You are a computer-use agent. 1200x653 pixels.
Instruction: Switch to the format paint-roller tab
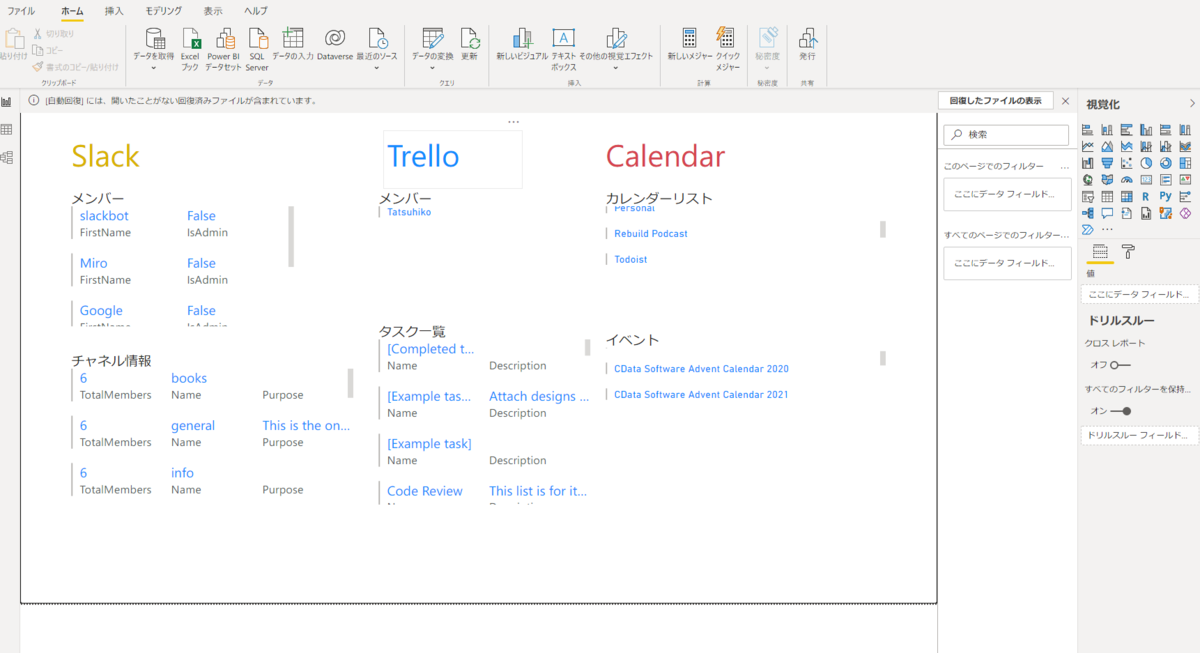[x=1128, y=252]
